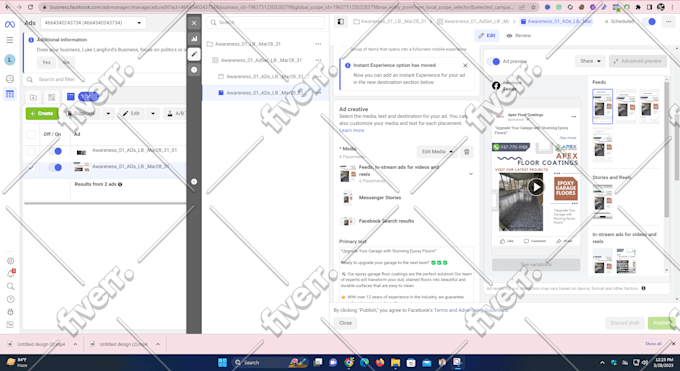Image resolution: width=680 pixels, height=371 pixels.
Task: Select the pencil edit mode icon
Action: click(x=194, y=54)
